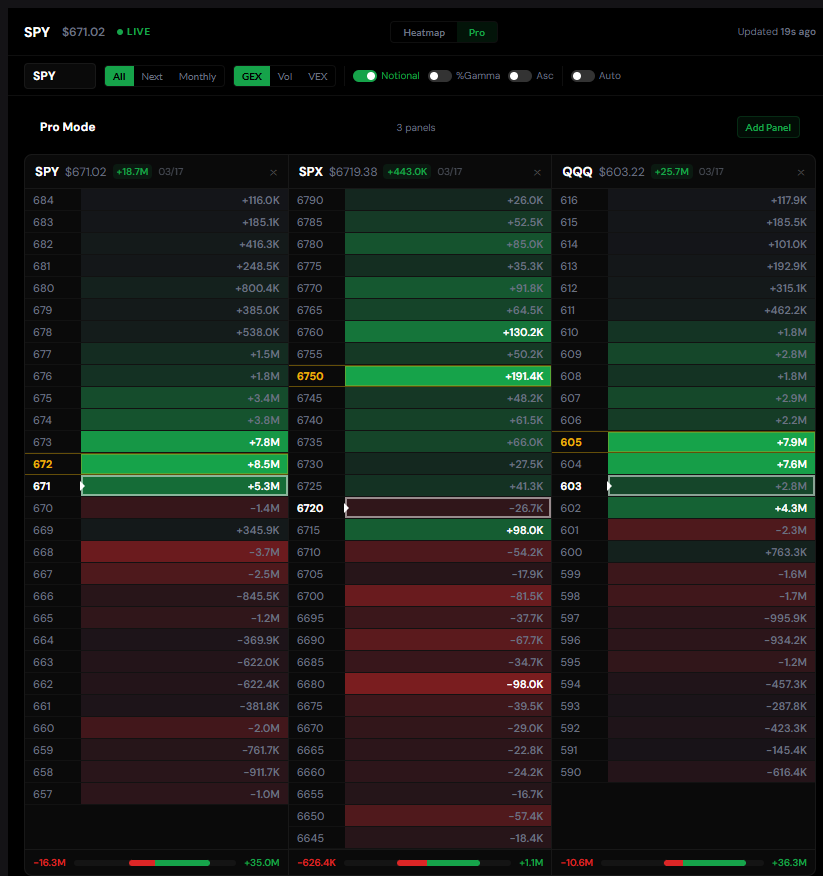Click SPY total negative -16.3M

(x=50, y=863)
